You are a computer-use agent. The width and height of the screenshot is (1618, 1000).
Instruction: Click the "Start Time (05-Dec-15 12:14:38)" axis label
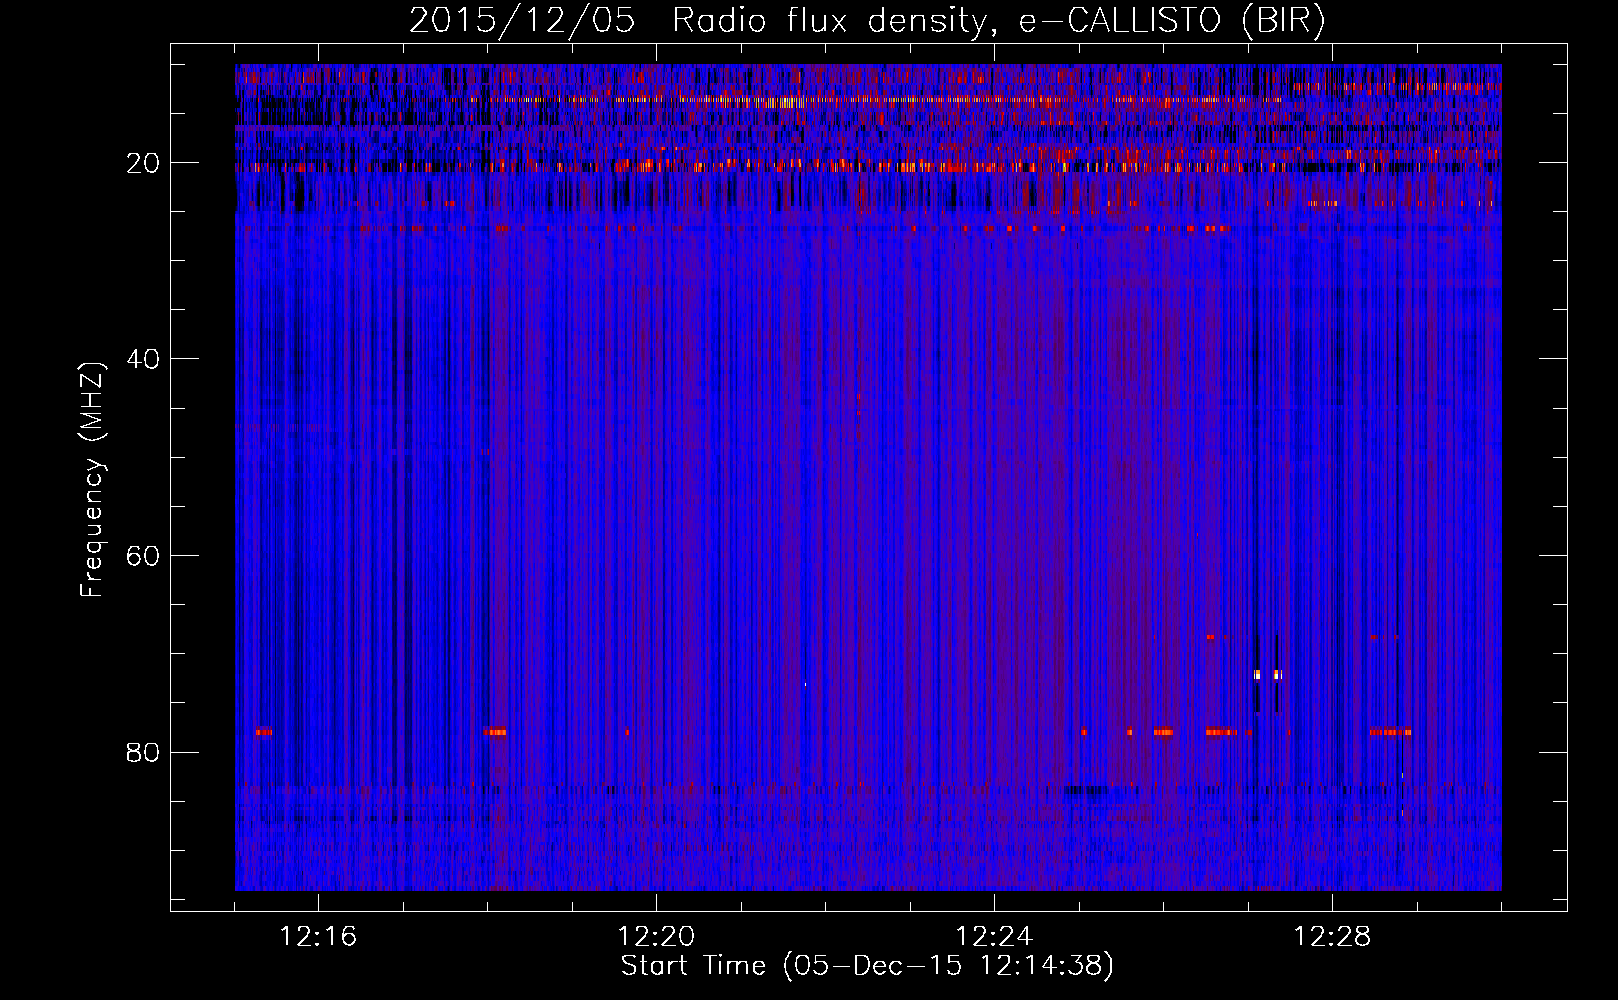pos(867,966)
